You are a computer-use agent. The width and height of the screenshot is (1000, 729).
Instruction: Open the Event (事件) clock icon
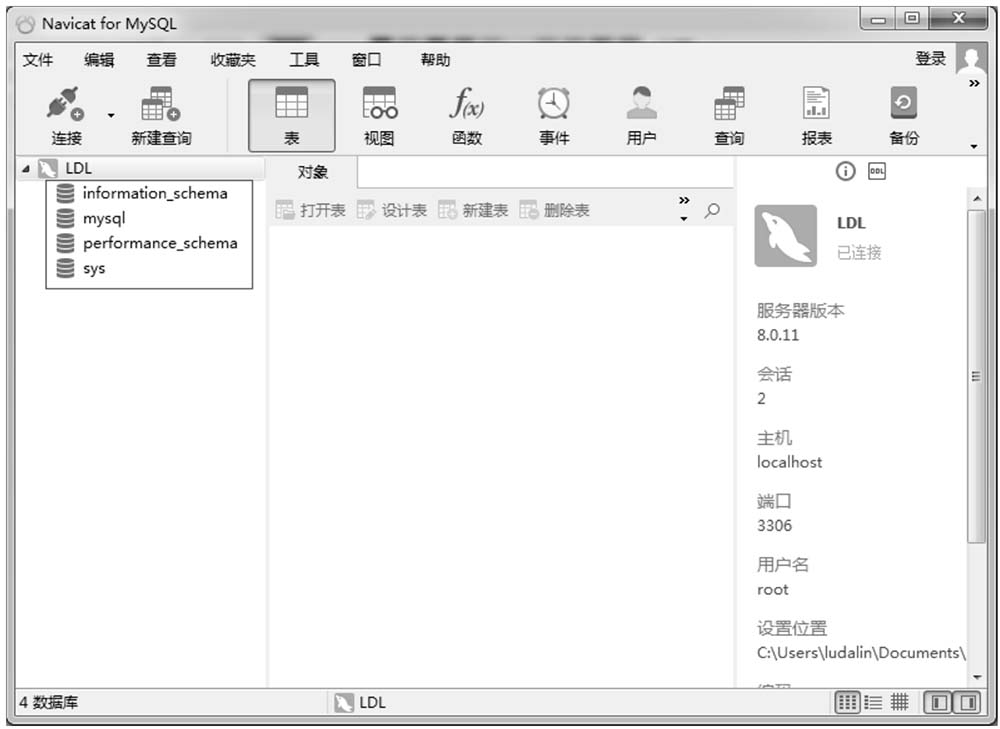point(554,103)
